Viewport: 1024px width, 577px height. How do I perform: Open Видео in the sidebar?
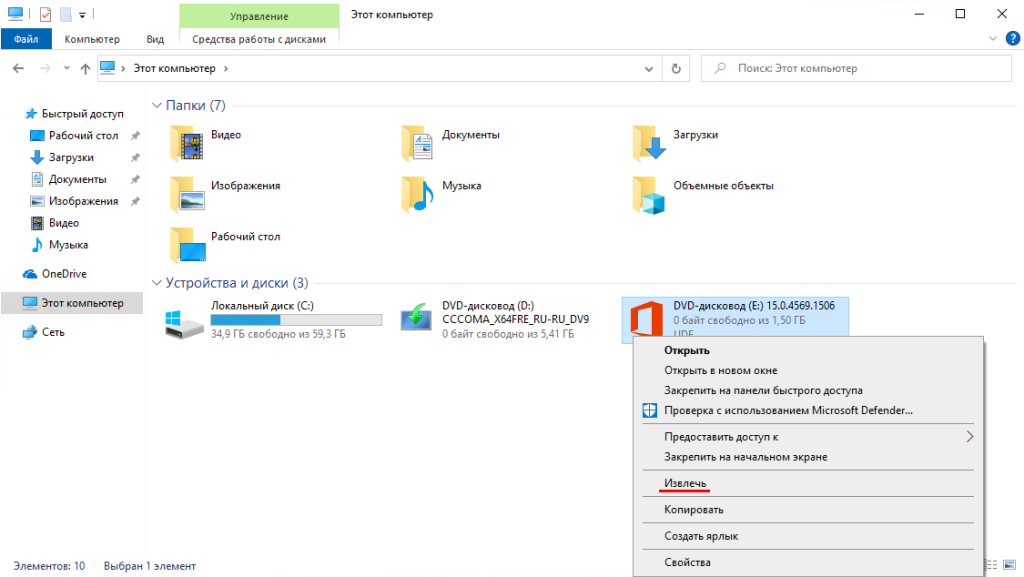click(64, 223)
